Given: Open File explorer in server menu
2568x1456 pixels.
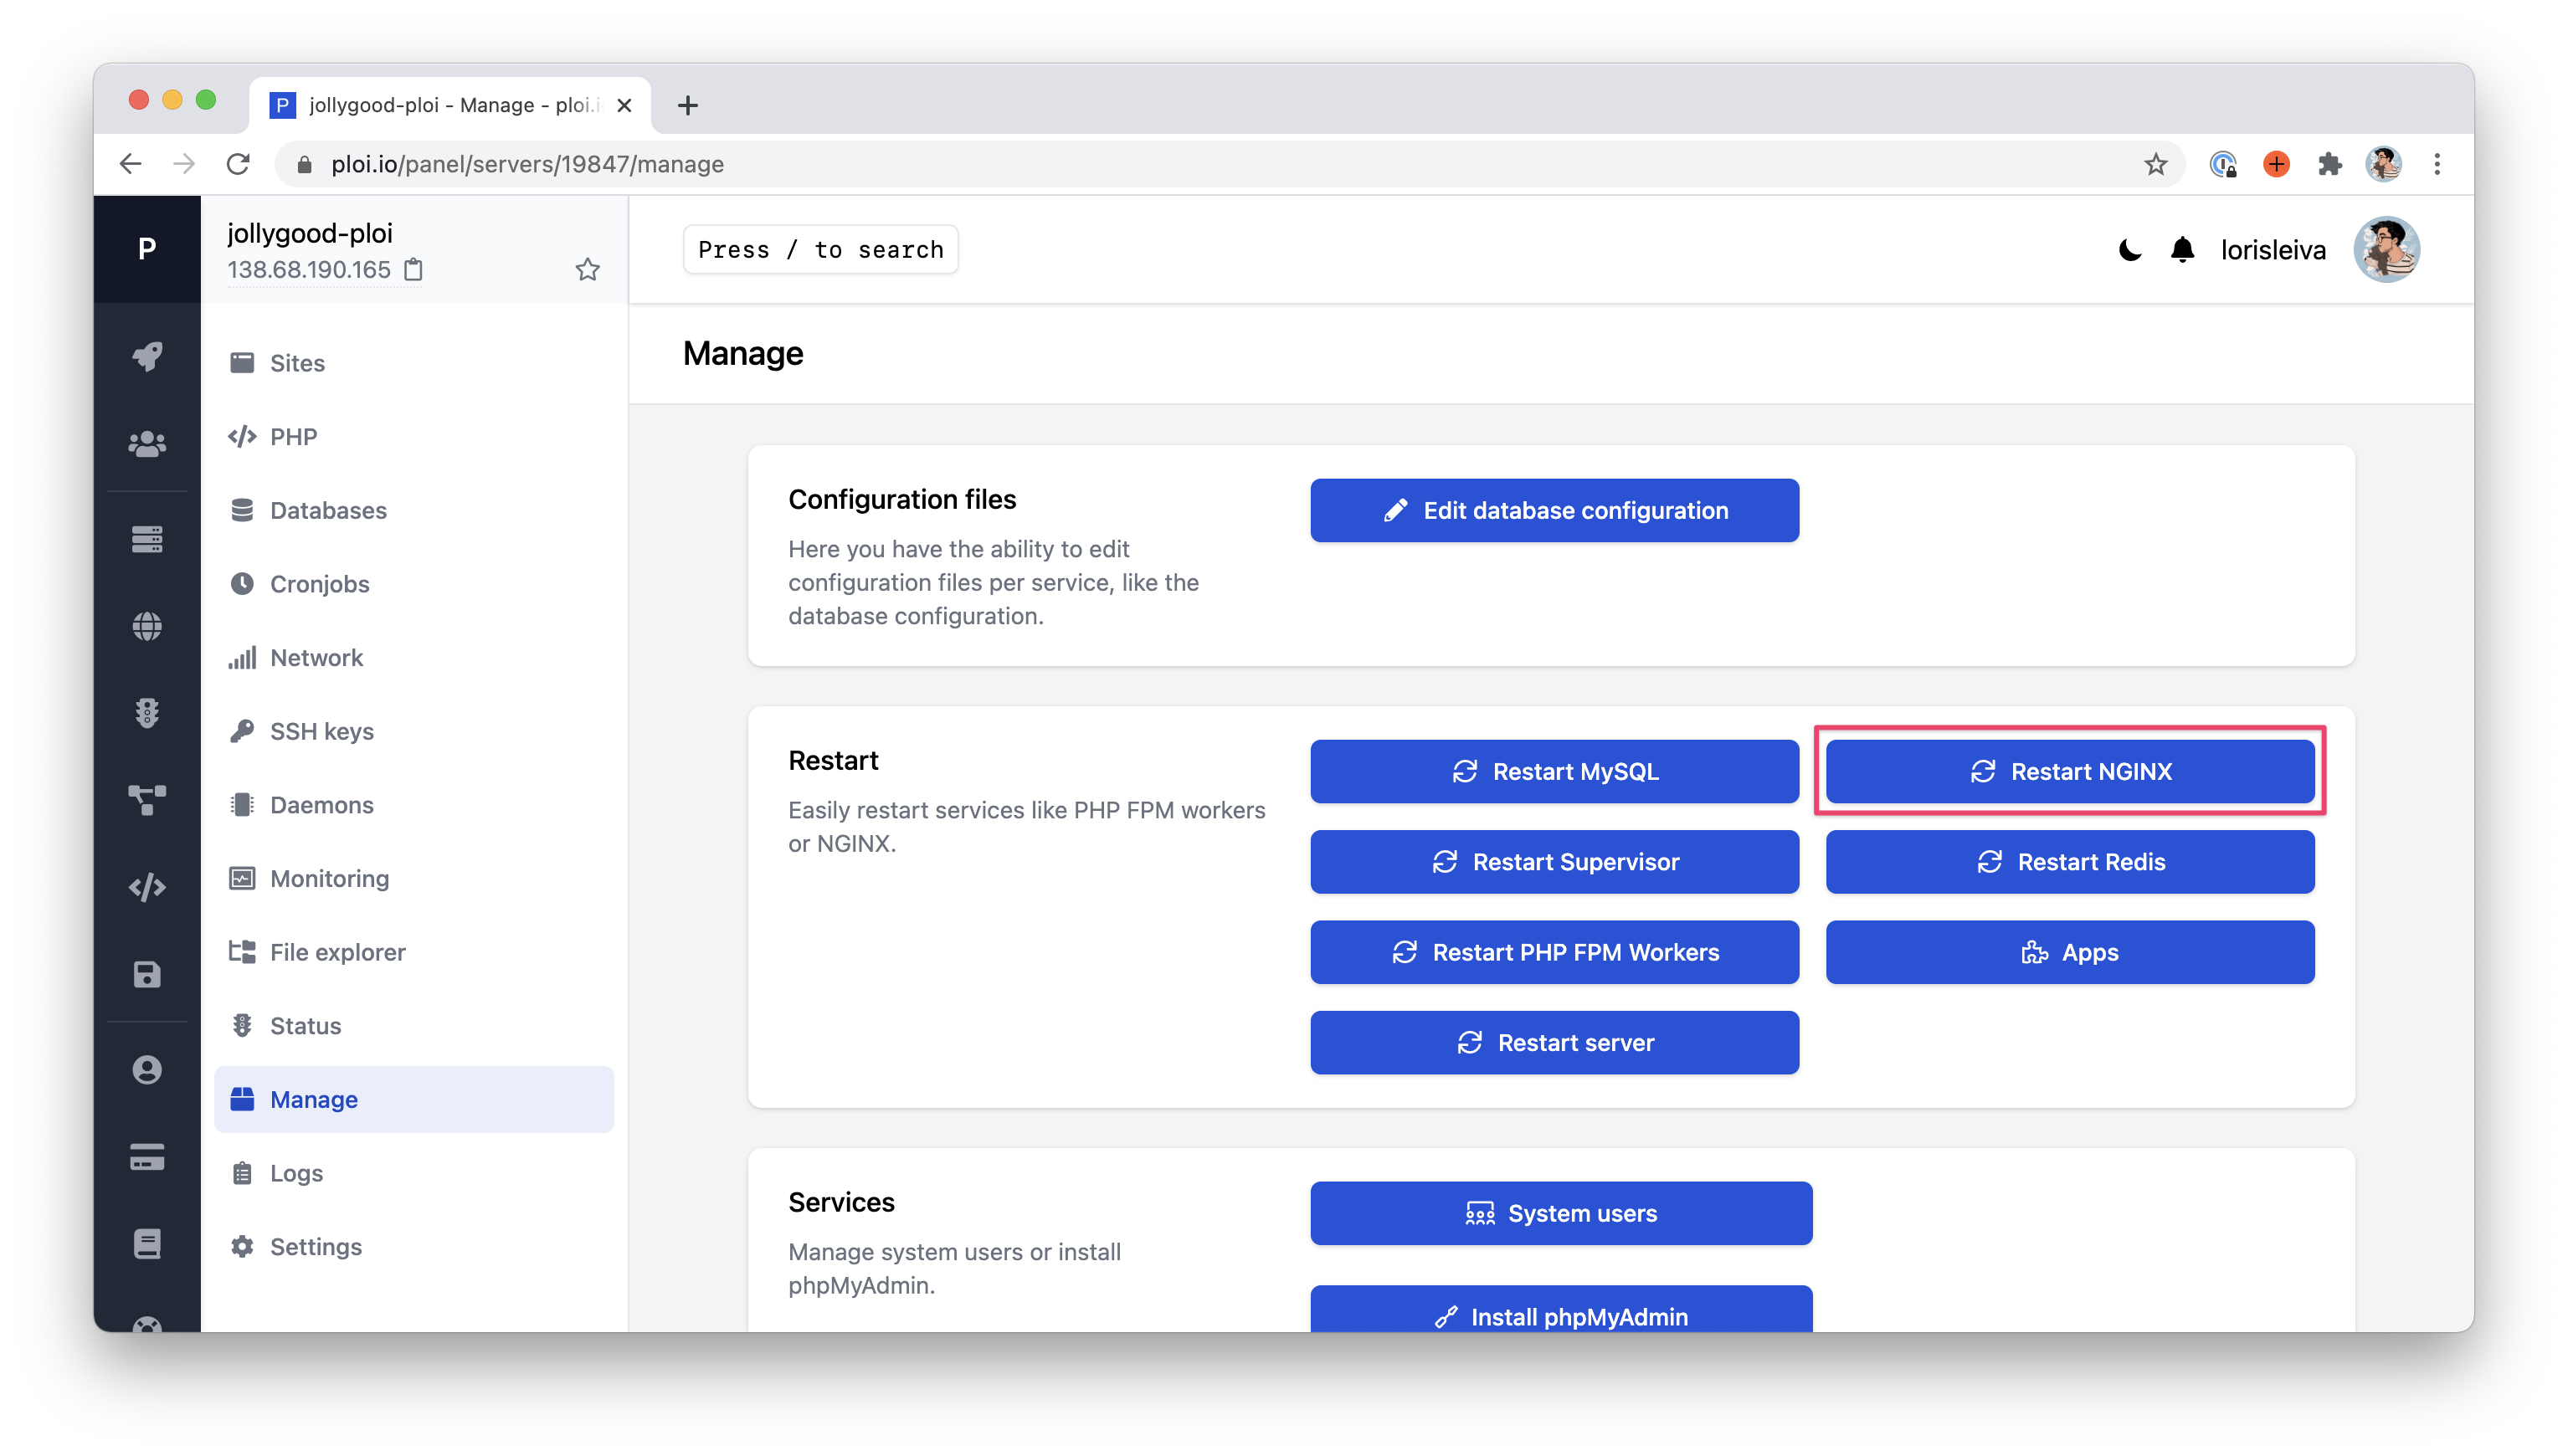Looking at the screenshot, I should [414, 952].
